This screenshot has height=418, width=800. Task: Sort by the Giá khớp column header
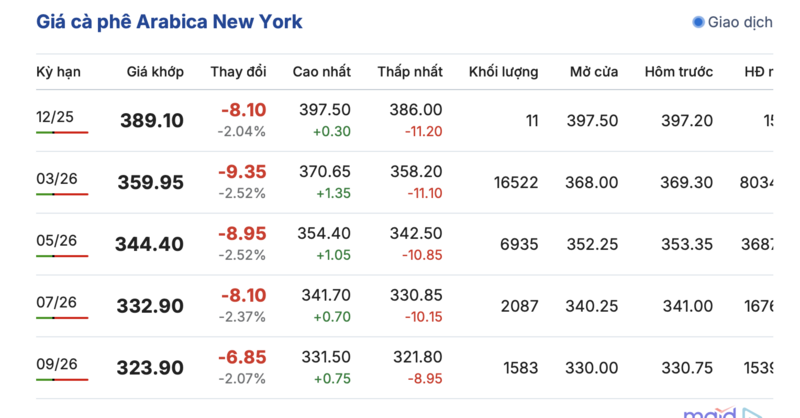tap(155, 72)
